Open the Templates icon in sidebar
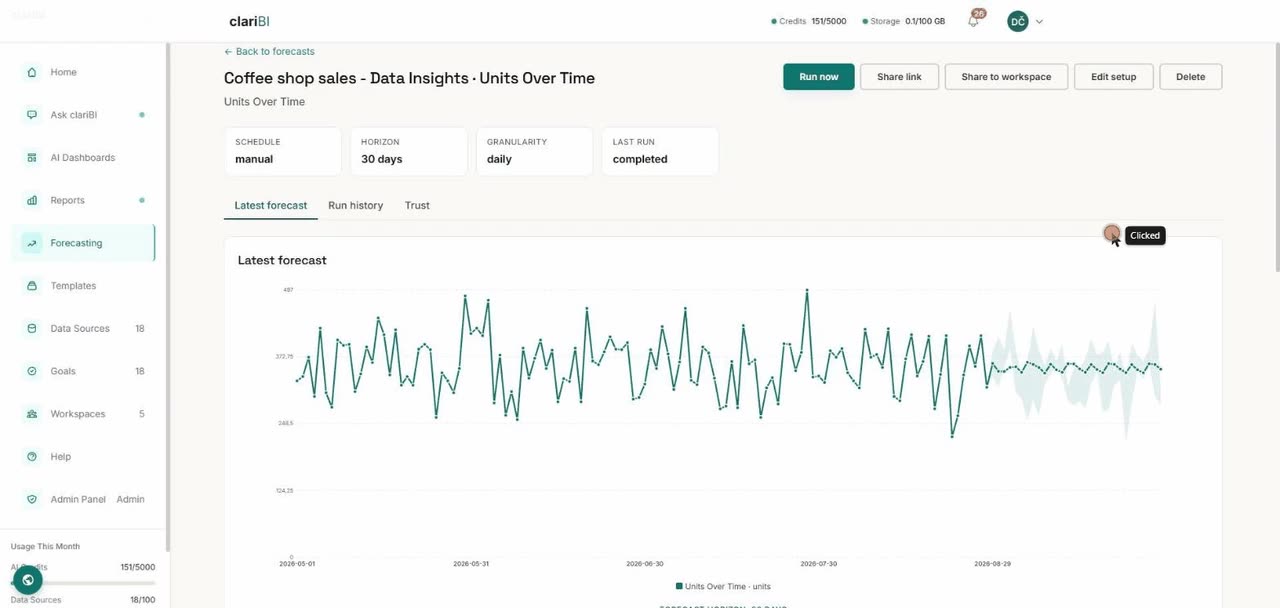 (x=32, y=286)
